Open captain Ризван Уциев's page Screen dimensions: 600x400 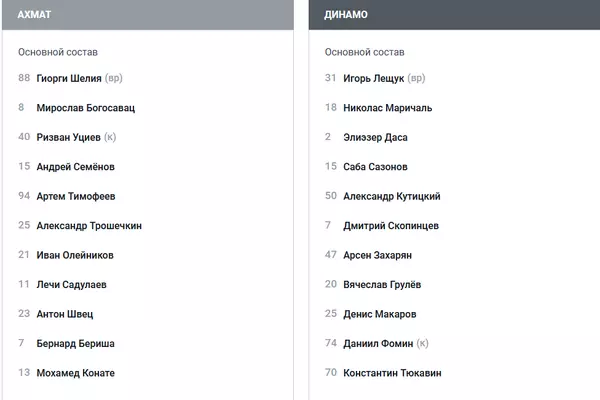(68, 137)
